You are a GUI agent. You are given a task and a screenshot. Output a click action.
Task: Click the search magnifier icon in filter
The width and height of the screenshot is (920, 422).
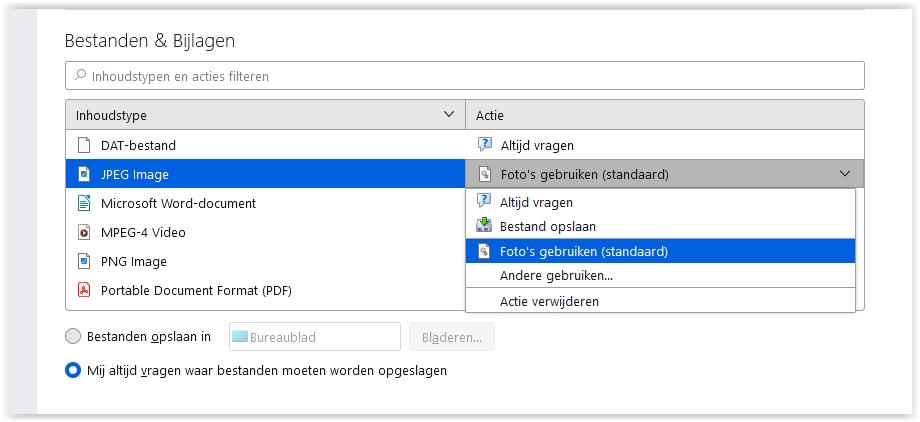80,76
